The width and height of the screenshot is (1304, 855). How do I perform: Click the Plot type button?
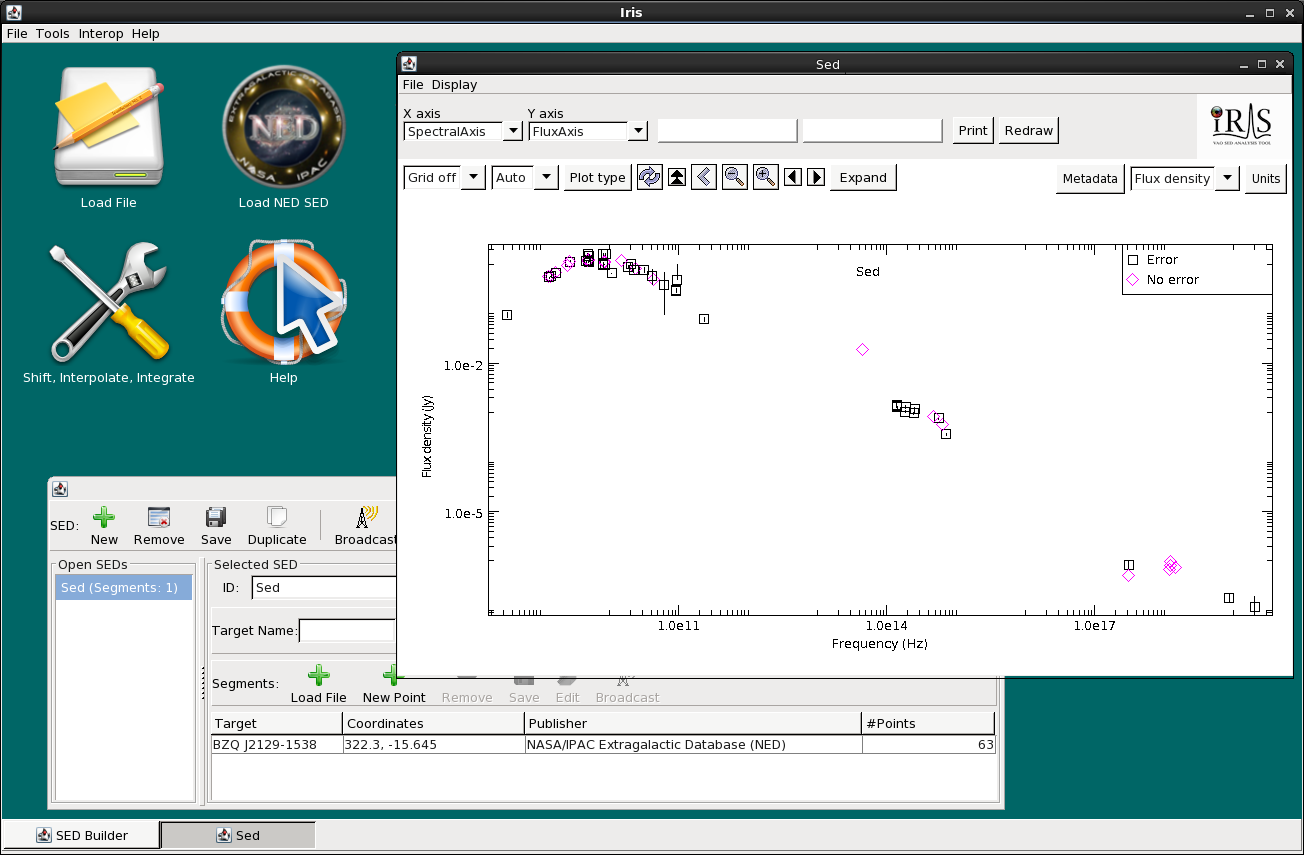(x=597, y=177)
